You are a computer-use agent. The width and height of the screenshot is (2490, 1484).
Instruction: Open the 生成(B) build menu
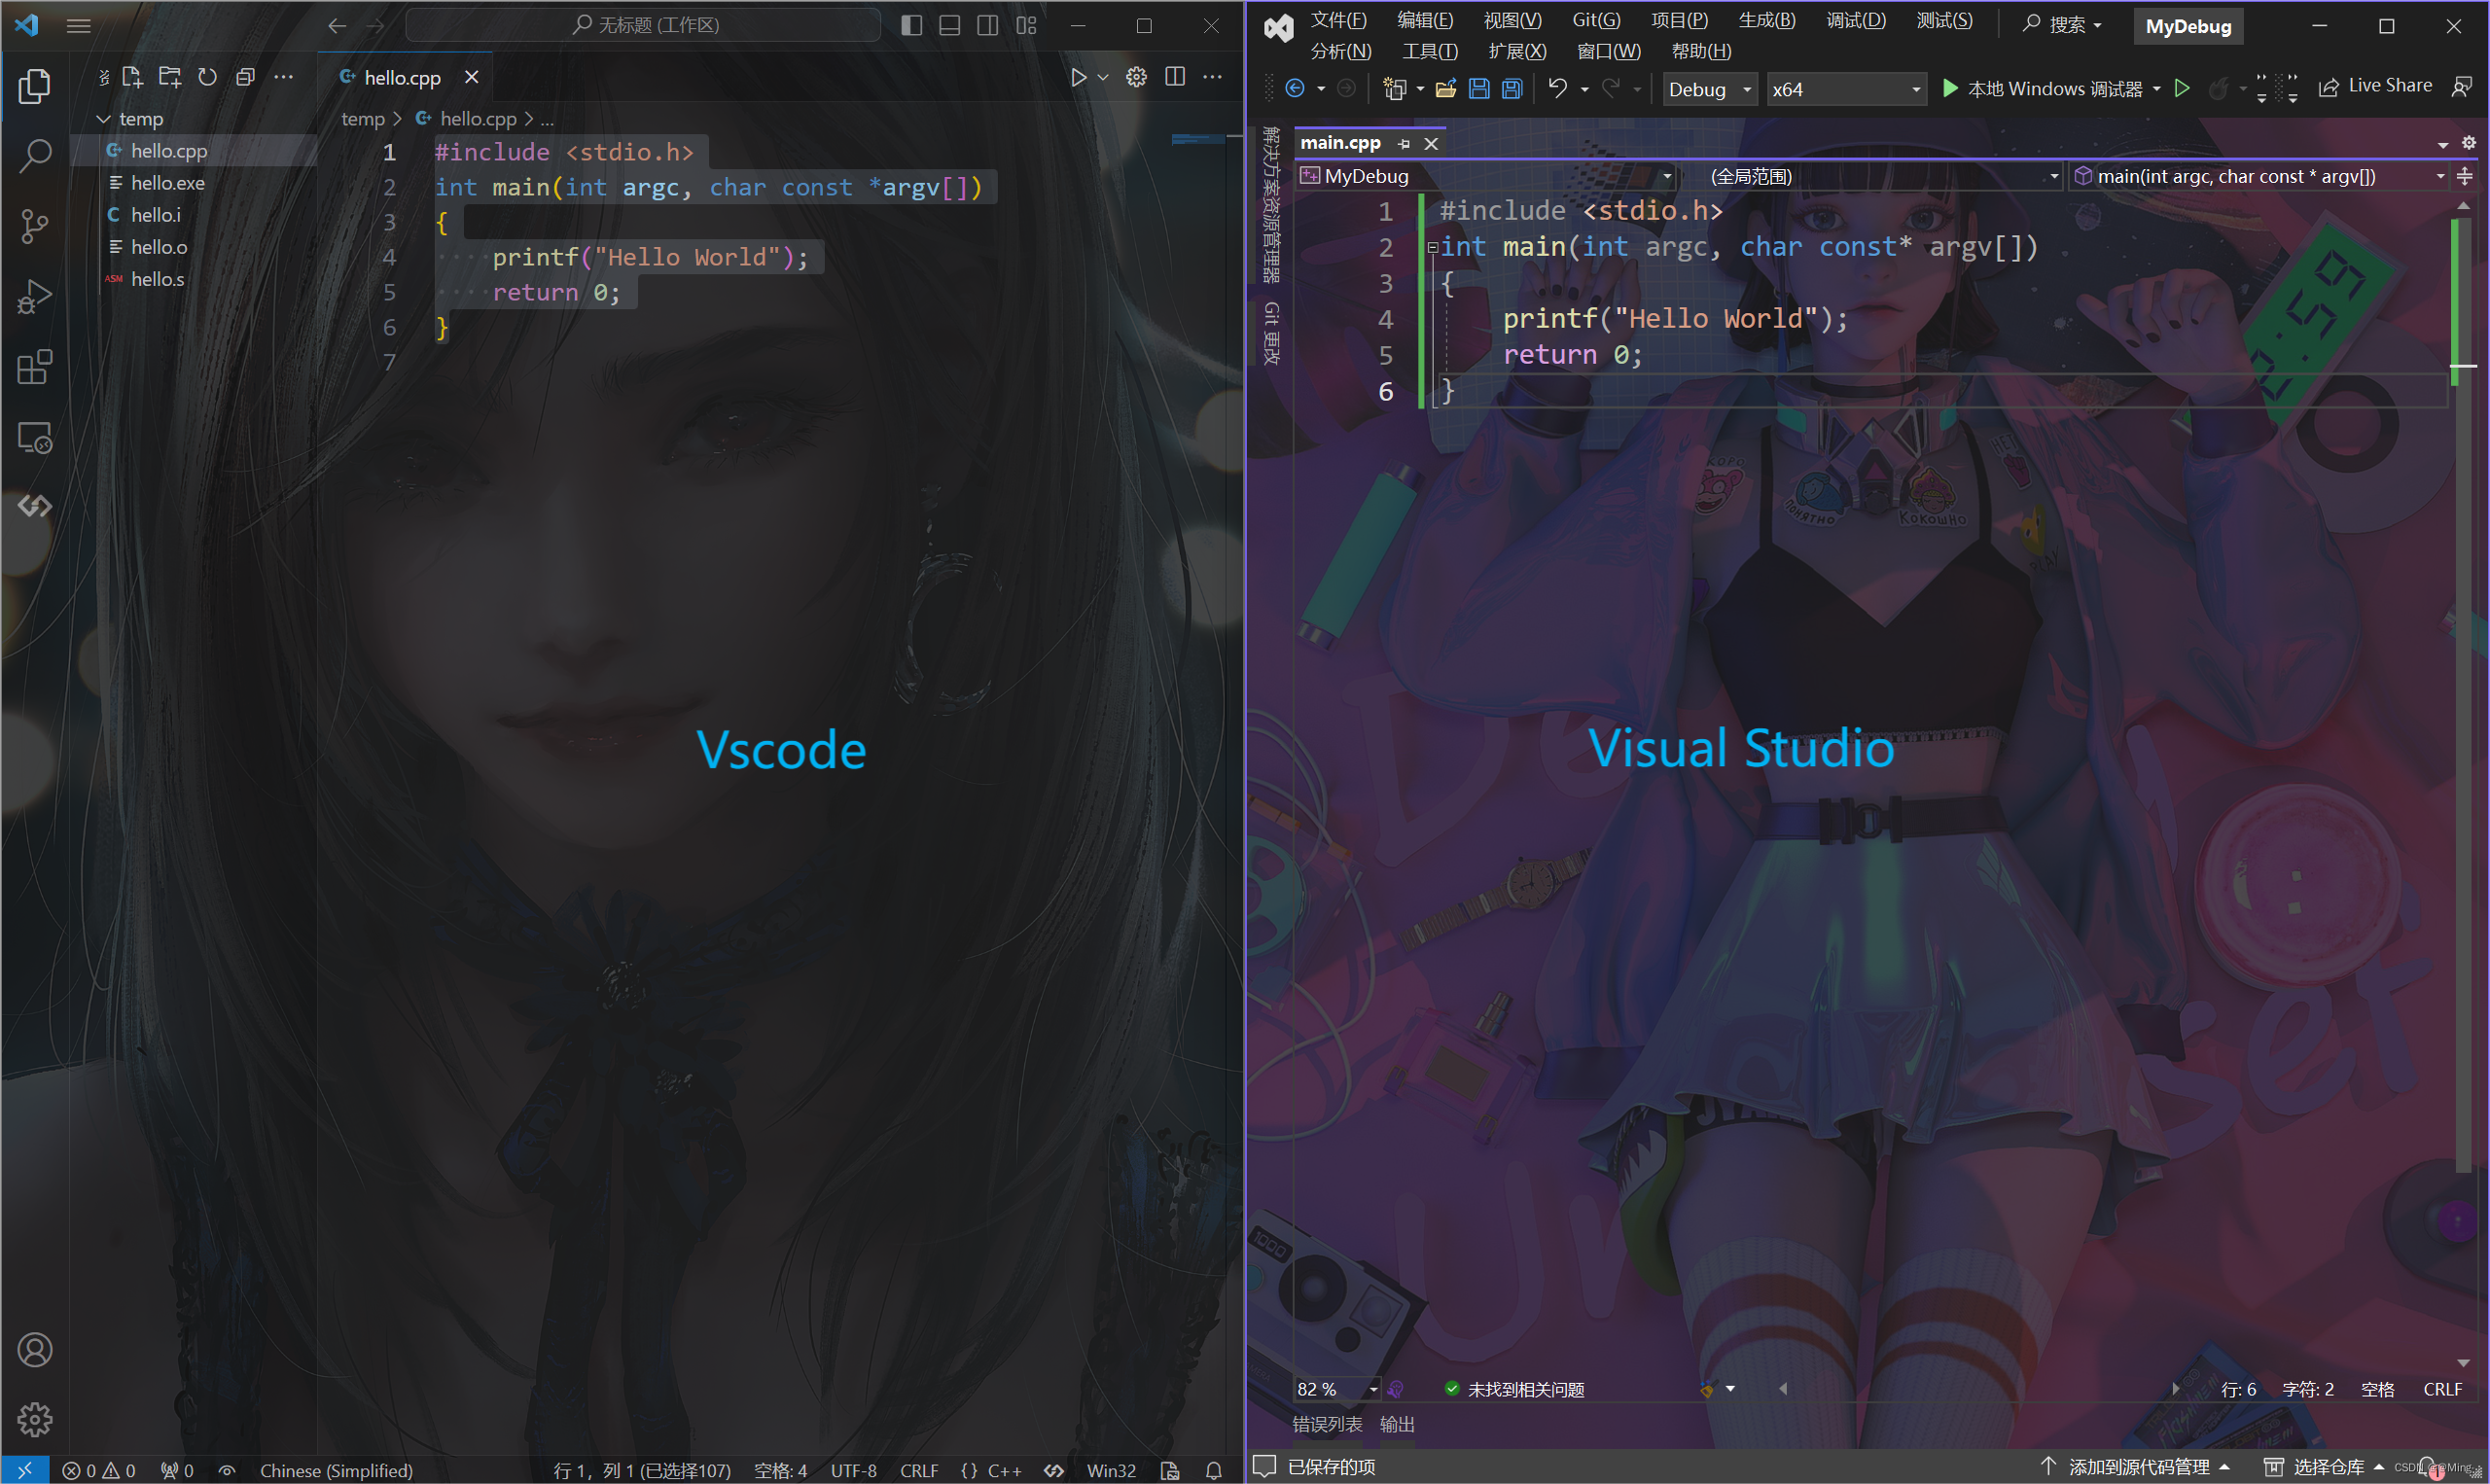coord(1766,20)
